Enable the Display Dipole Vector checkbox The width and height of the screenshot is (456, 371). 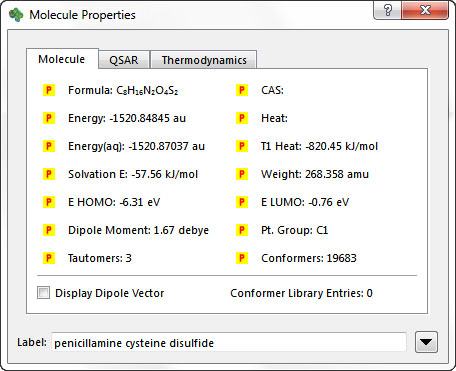click(44, 293)
